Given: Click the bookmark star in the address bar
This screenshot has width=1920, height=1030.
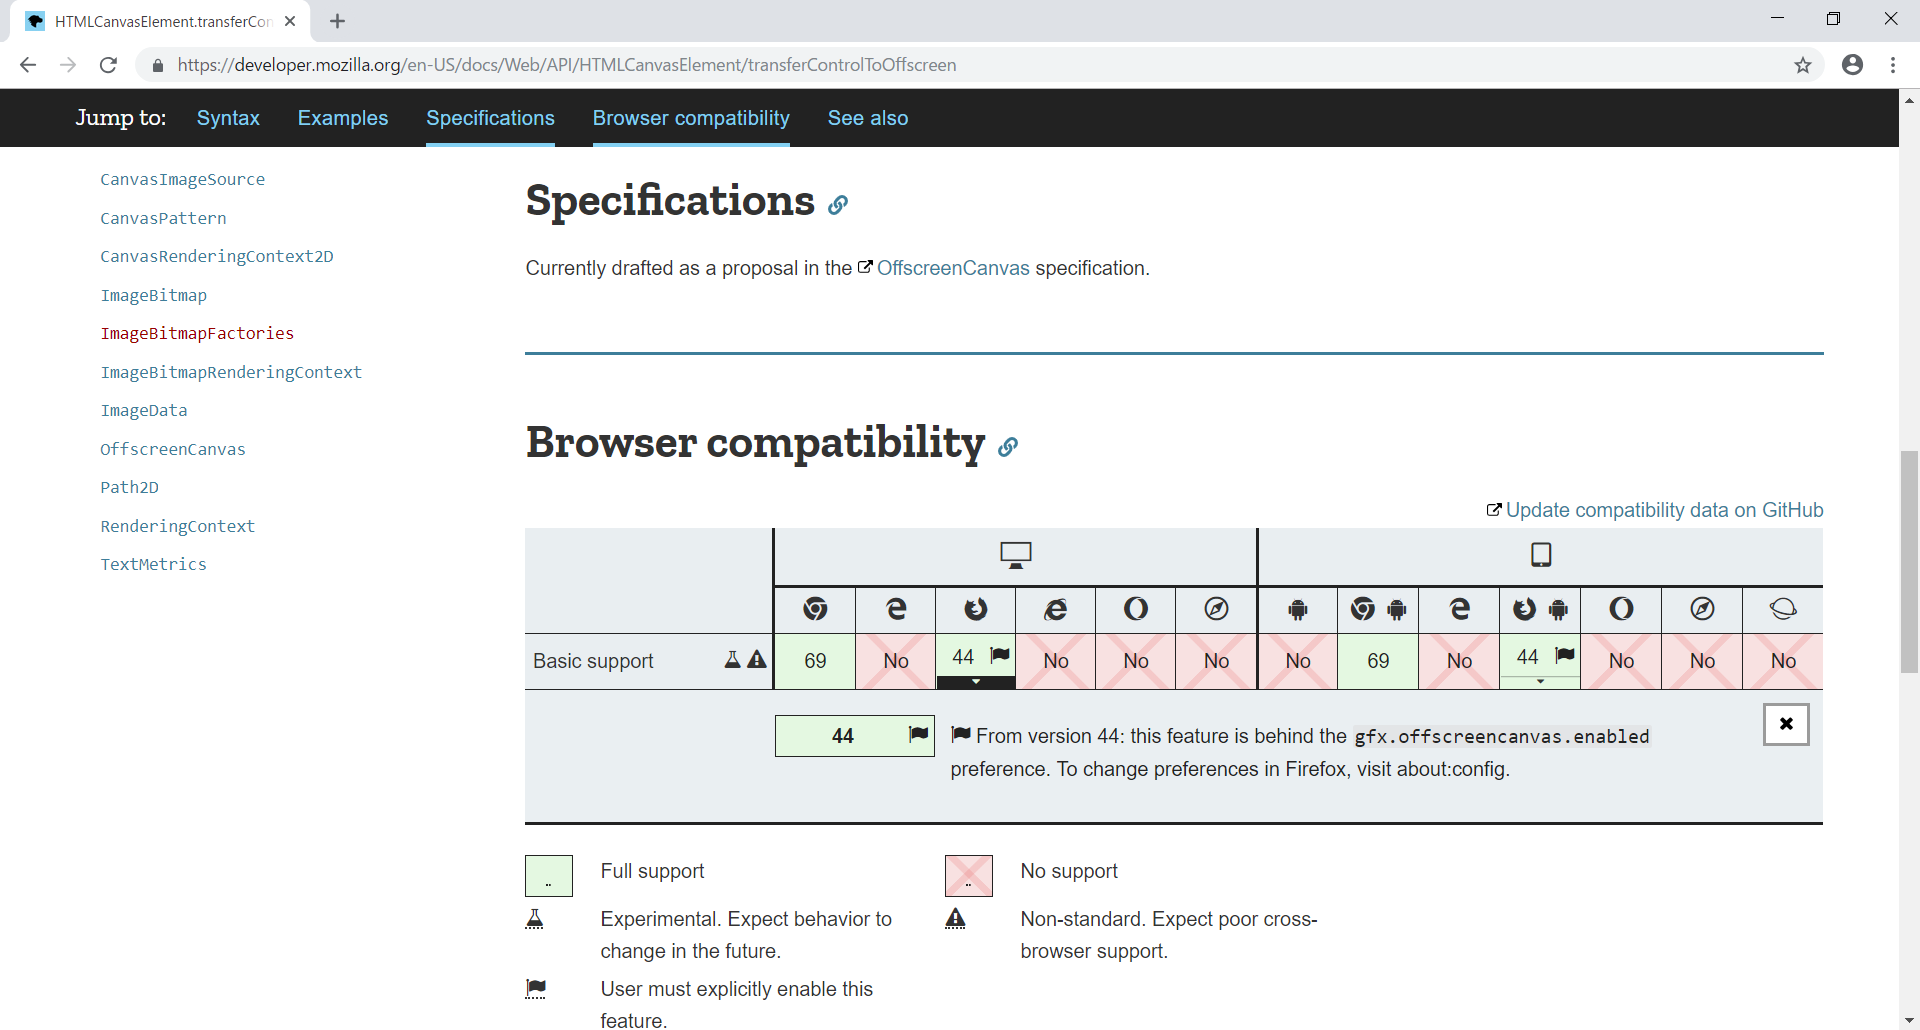Looking at the screenshot, I should pos(1803,65).
